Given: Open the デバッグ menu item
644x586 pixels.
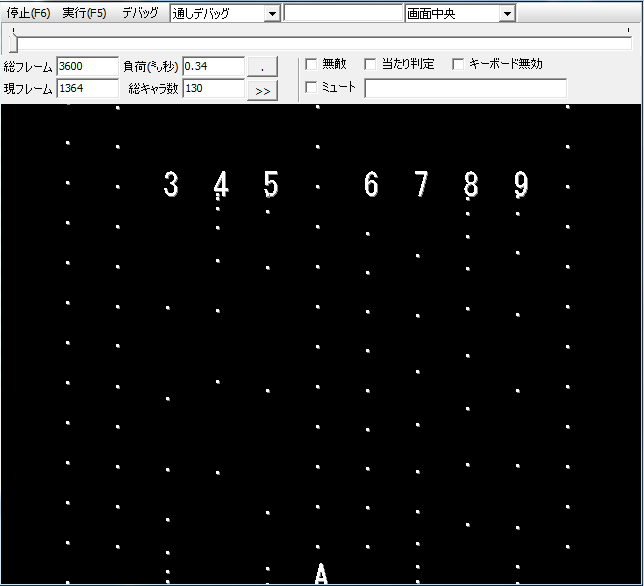Looking at the screenshot, I should pos(140,13).
